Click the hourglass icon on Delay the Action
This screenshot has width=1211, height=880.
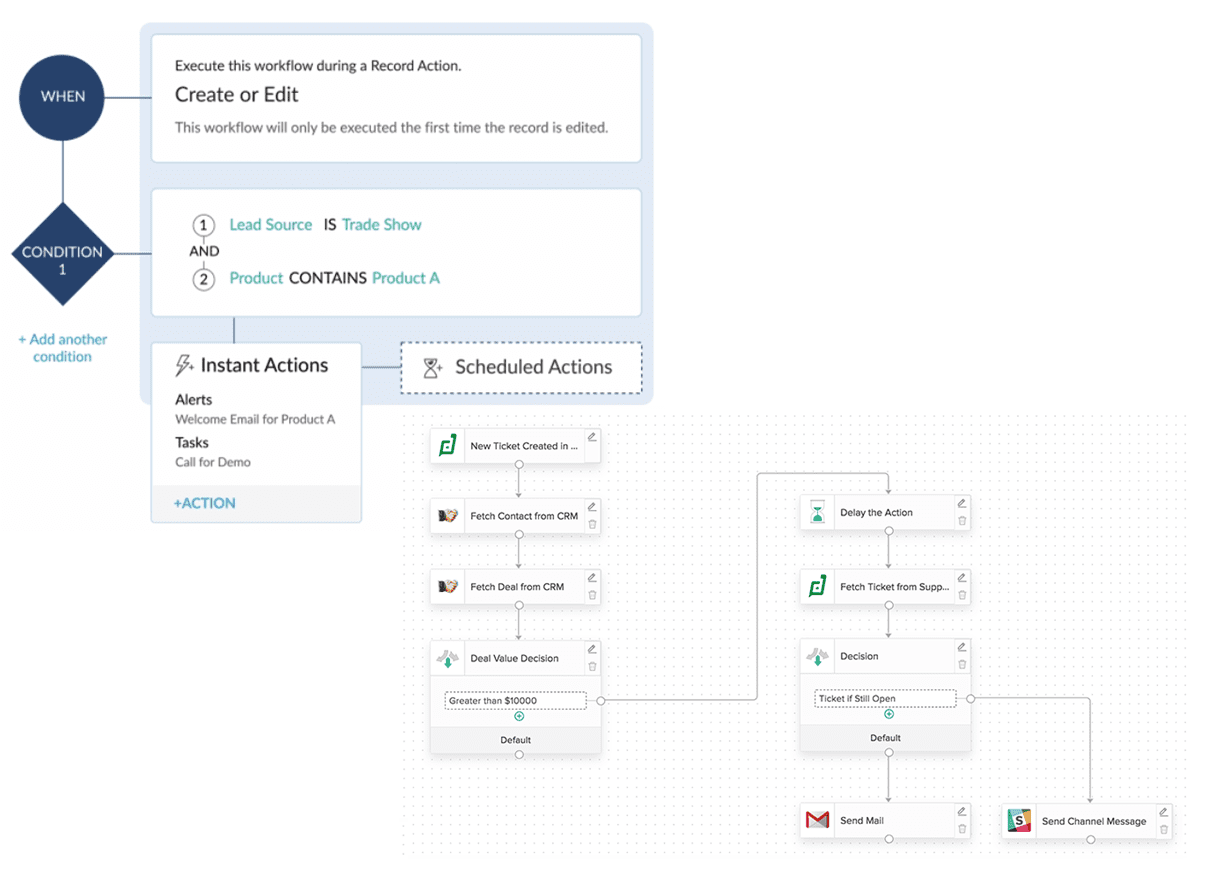(818, 513)
